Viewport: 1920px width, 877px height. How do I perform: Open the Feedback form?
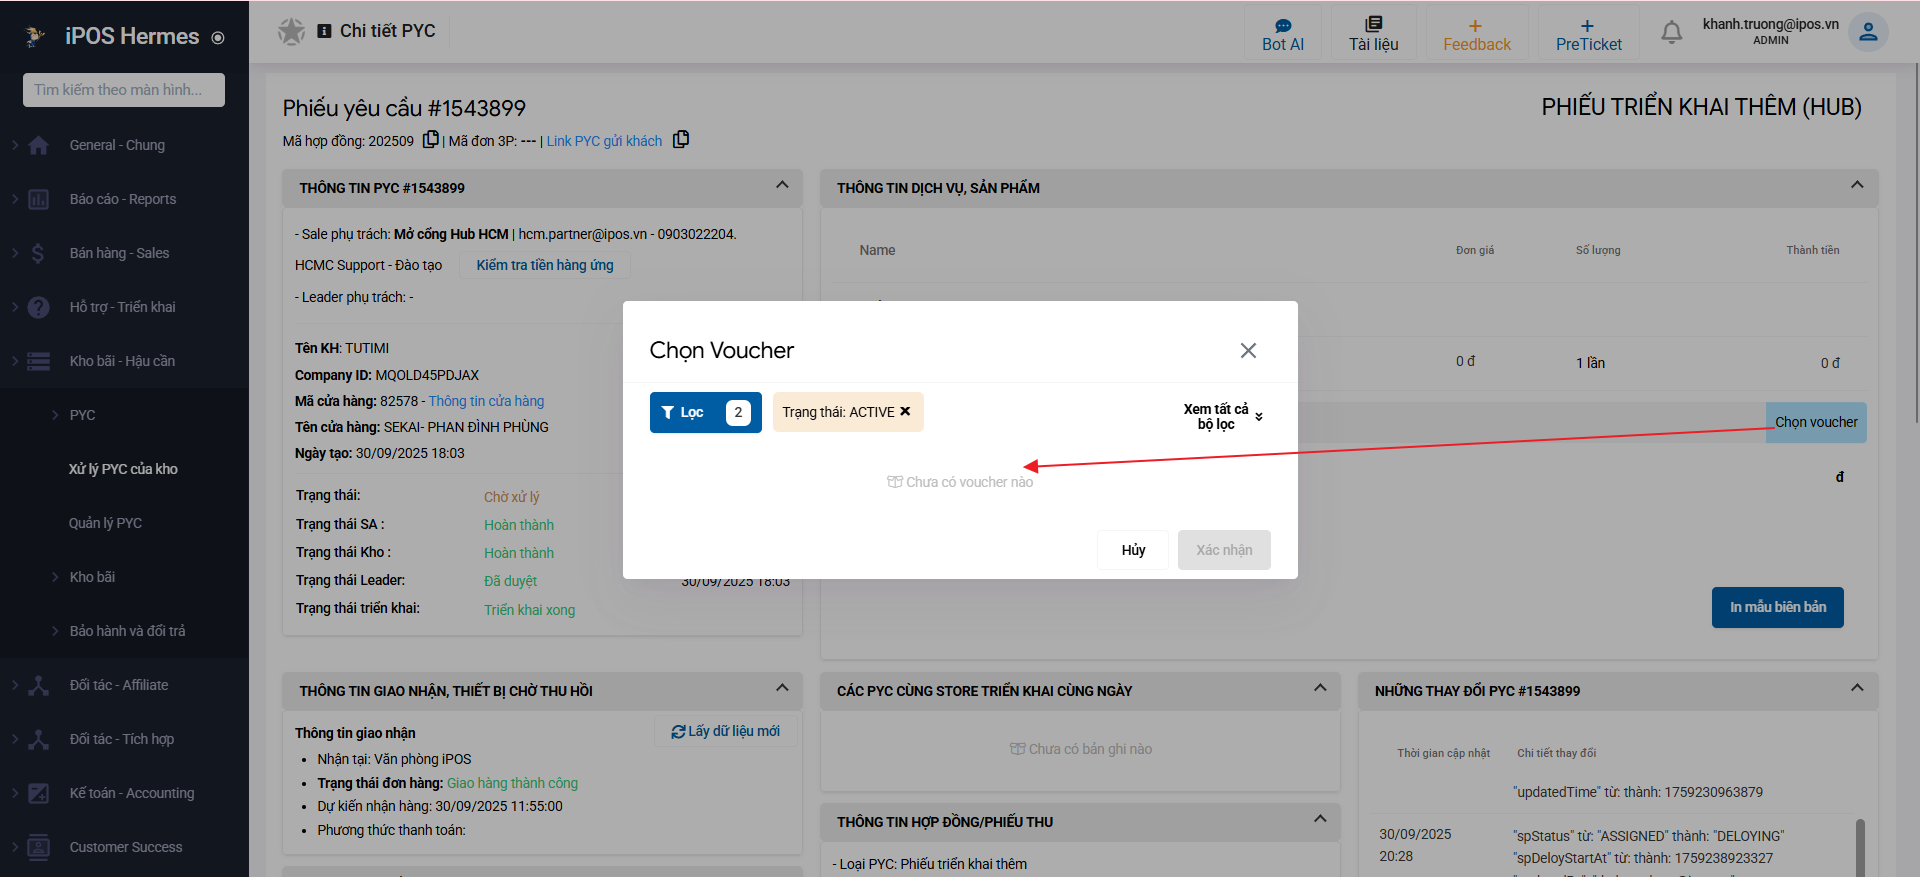(1477, 35)
